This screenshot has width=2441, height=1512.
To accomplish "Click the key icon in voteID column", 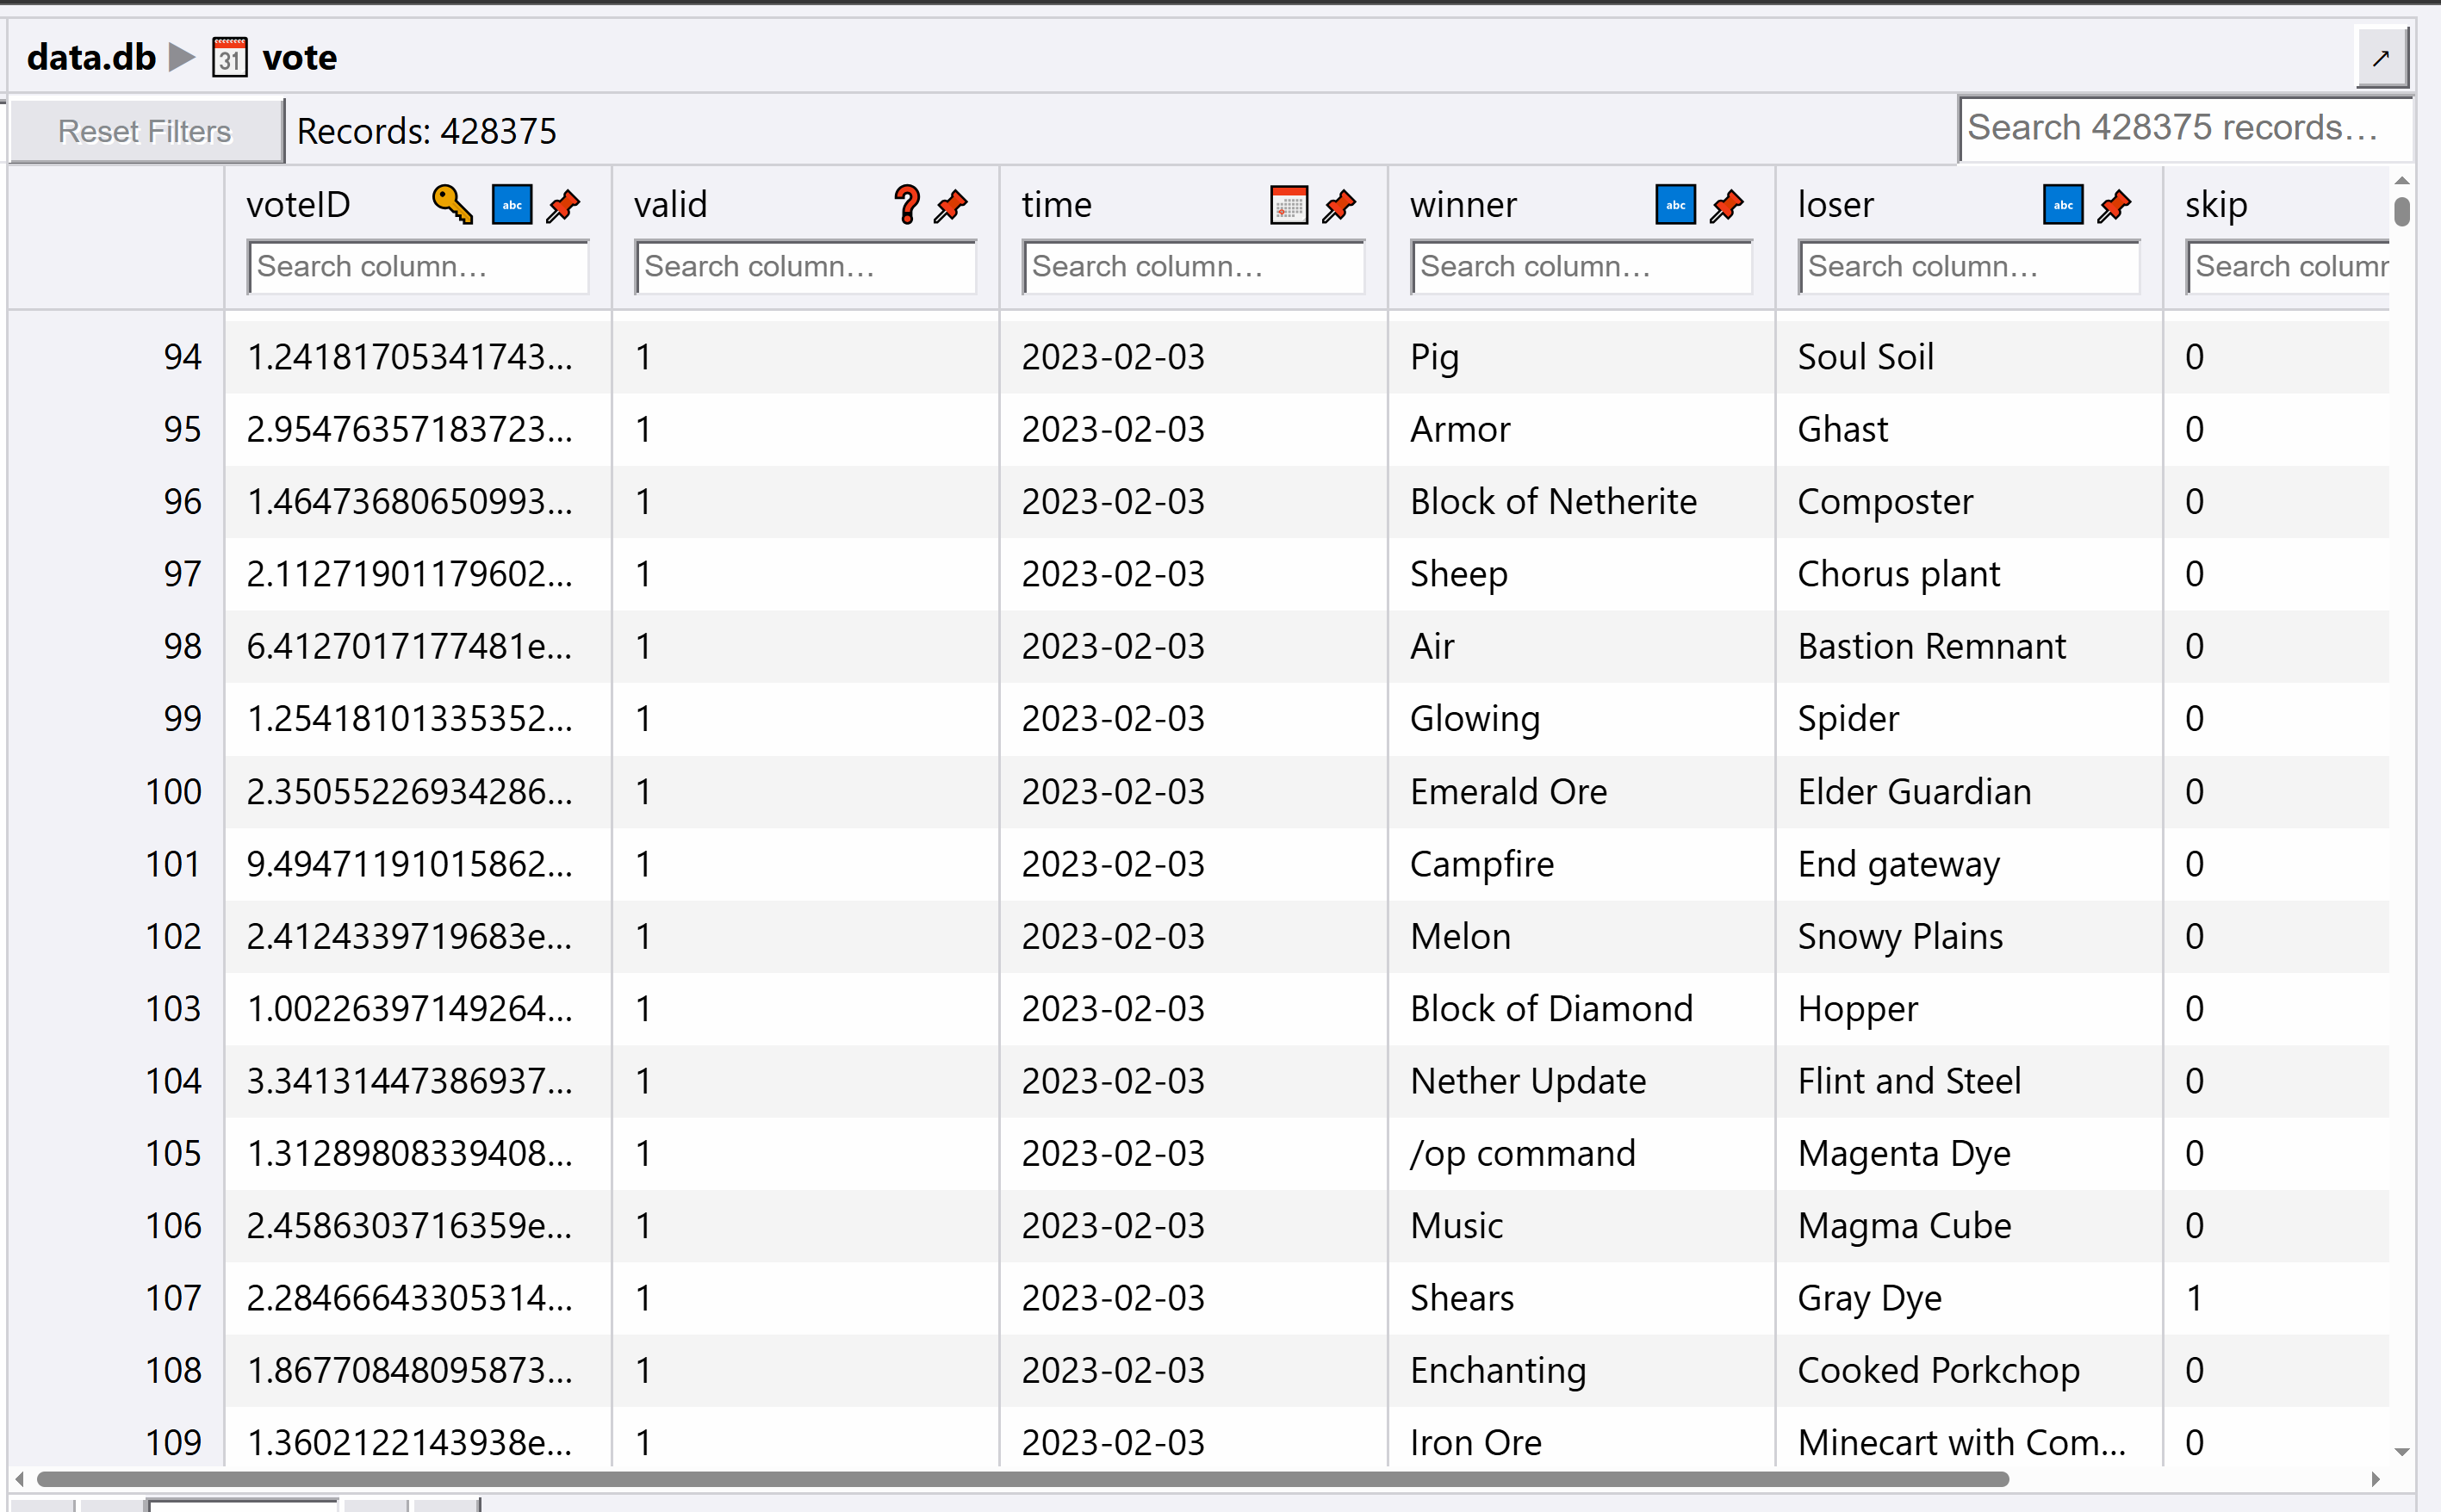I will click(452, 205).
